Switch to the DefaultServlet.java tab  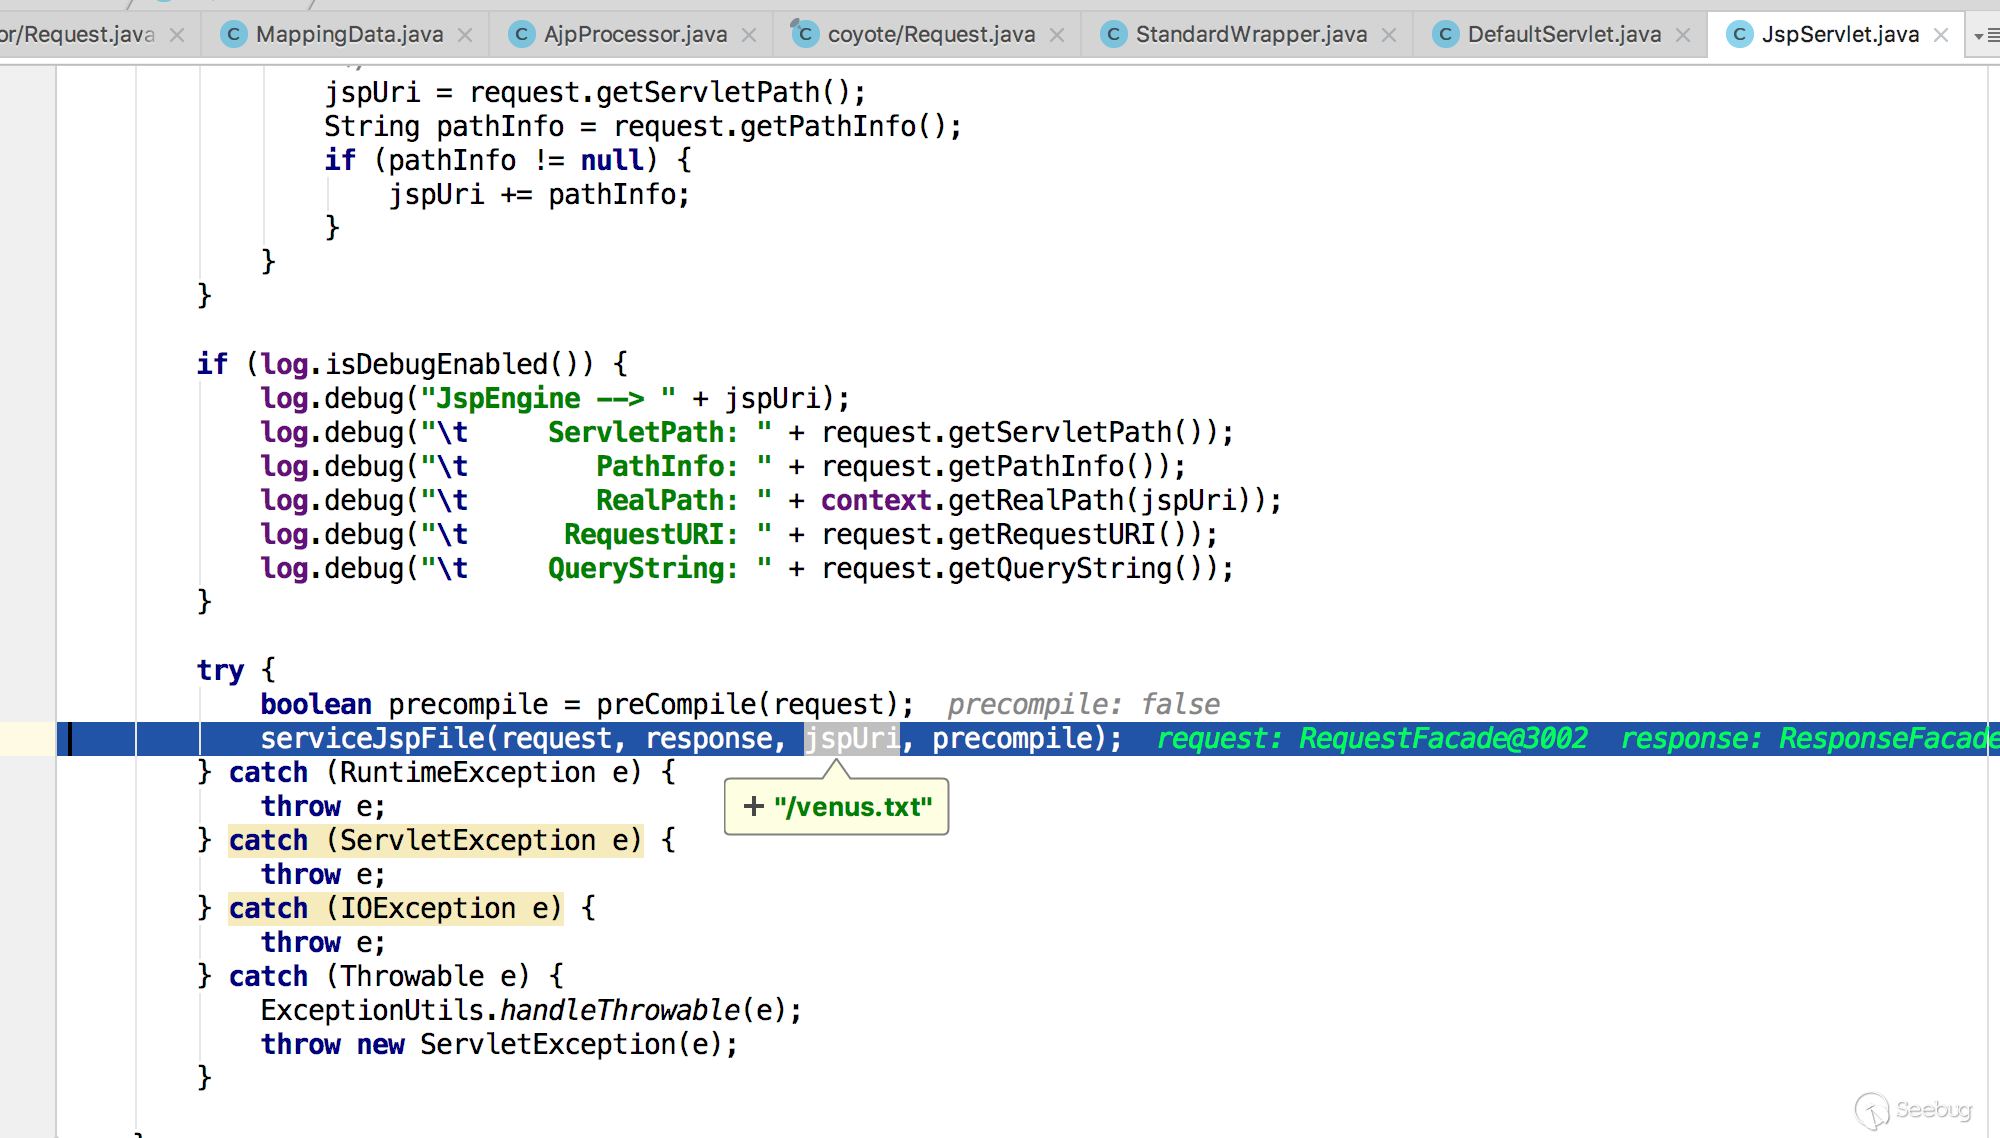pyautogui.click(x=1563, y=35)
